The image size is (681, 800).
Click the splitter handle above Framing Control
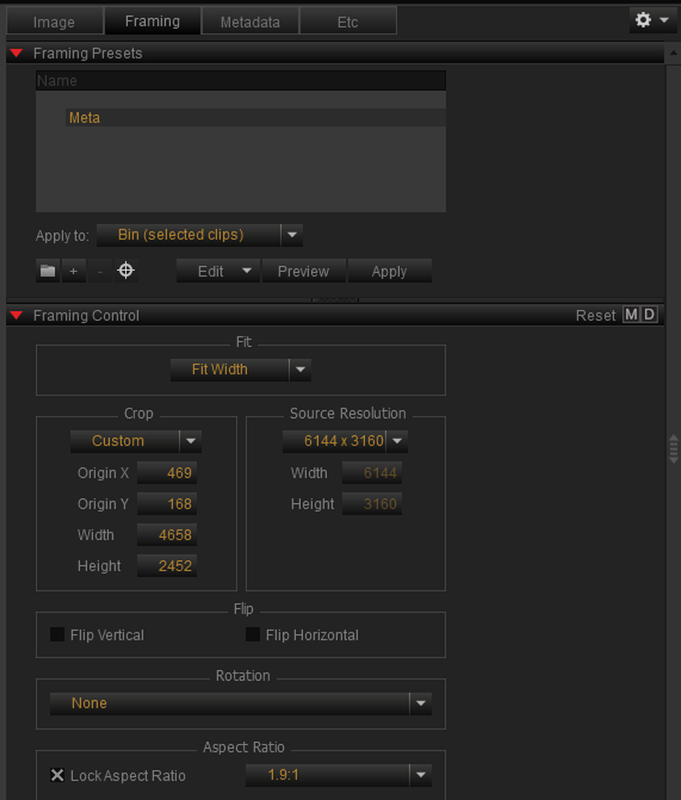click(335, 299)
